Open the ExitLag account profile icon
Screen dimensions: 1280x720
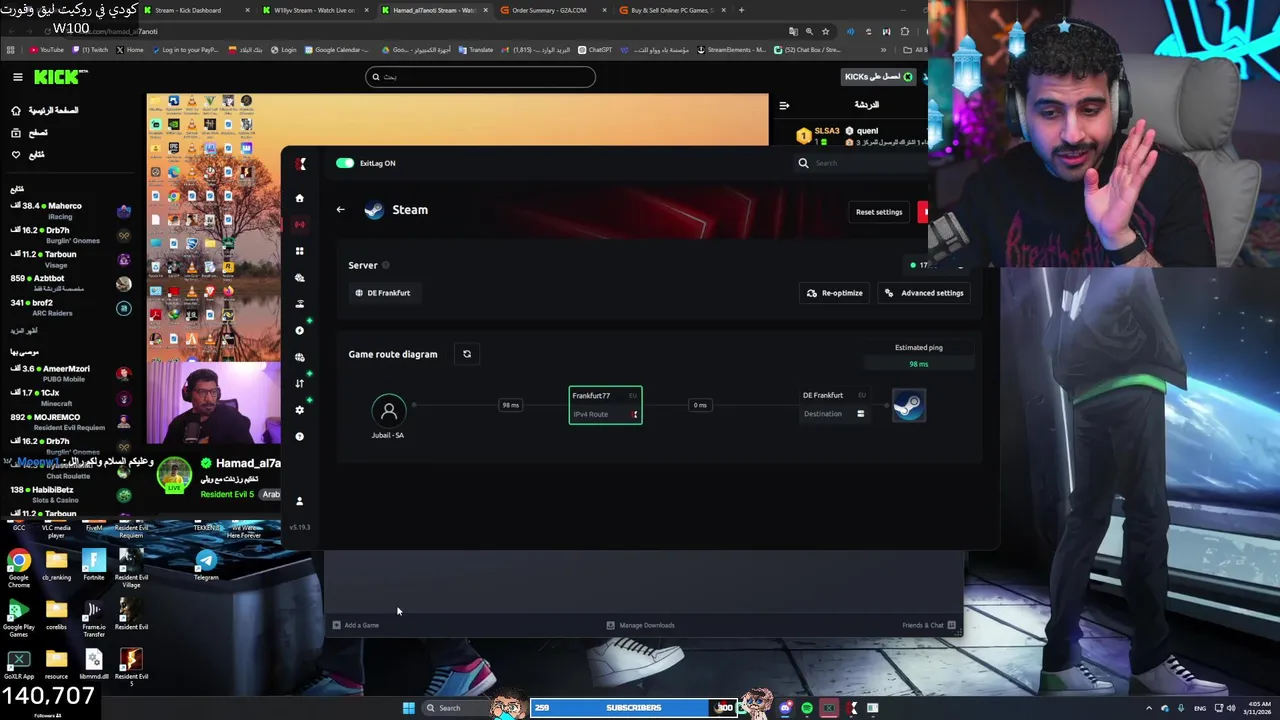tap(299, 501)
